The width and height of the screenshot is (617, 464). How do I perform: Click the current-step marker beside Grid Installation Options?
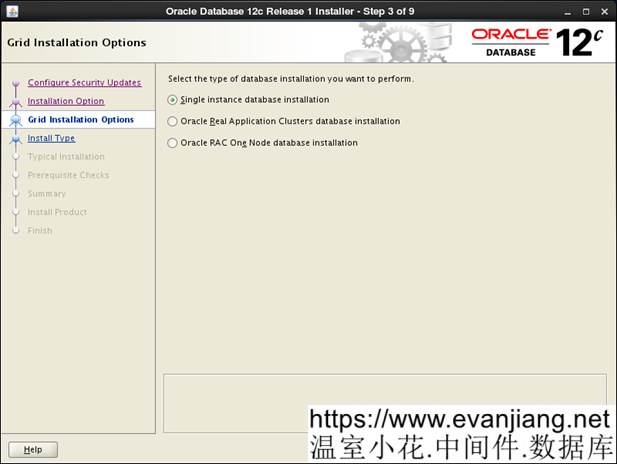15,120
